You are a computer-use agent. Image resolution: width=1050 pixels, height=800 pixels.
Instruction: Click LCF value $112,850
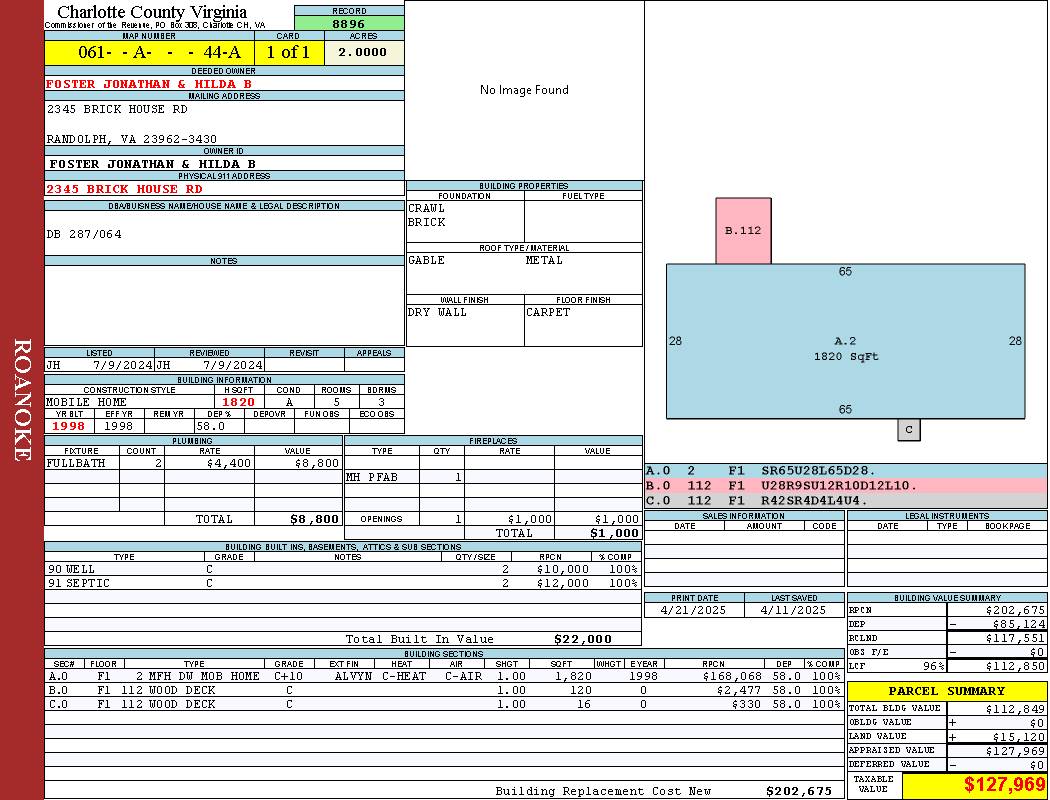pyautogui.click(x=1015, y=666)
